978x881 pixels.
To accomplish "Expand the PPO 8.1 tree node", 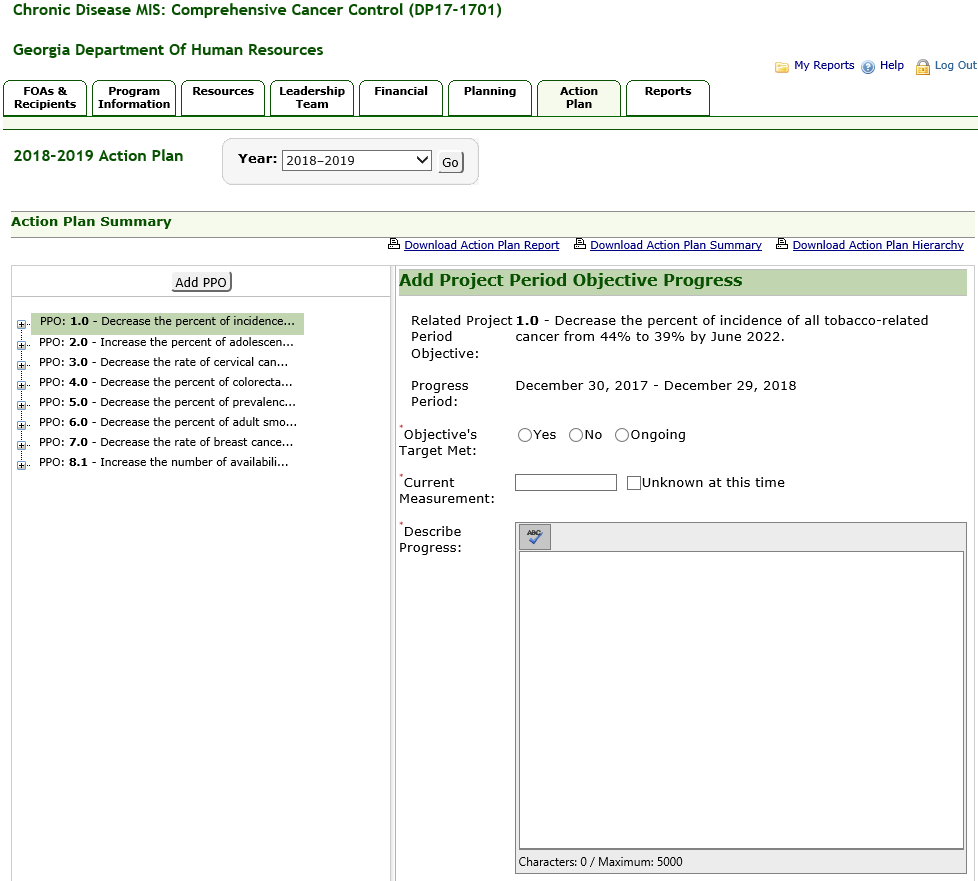I will (x=22, y=464).
